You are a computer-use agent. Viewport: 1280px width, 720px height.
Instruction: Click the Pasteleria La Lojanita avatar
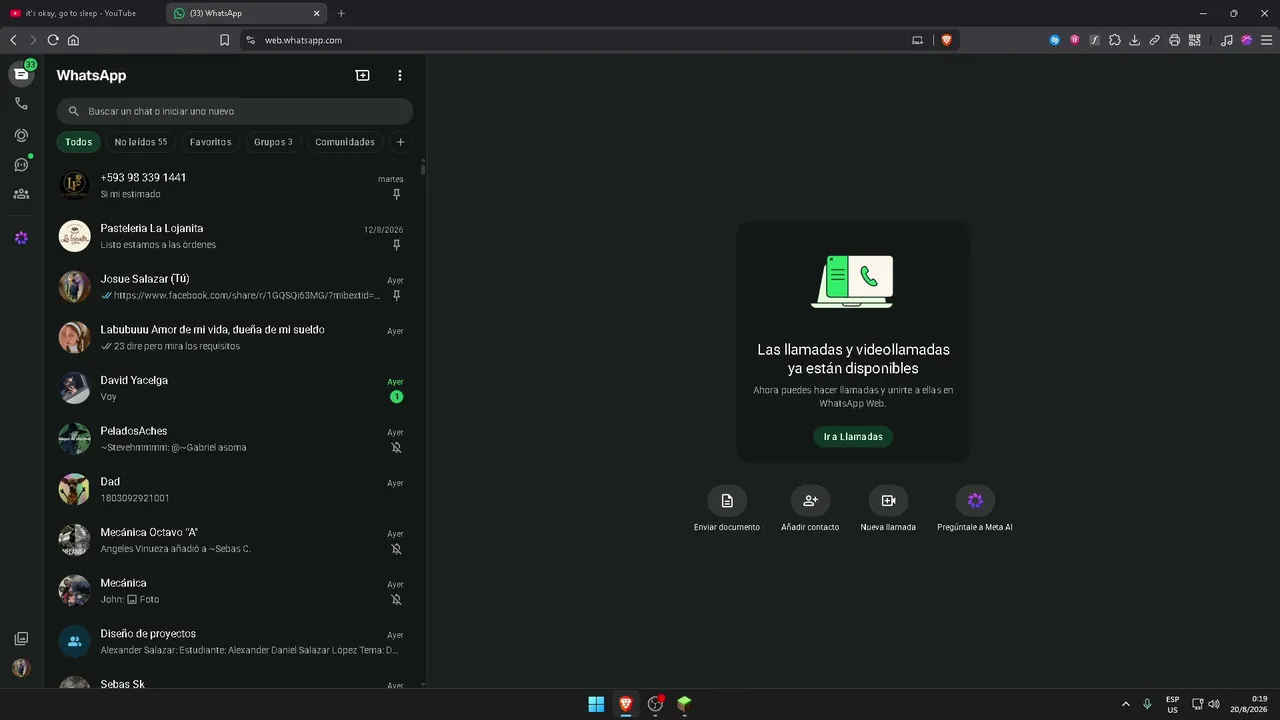tap(75, 236)
